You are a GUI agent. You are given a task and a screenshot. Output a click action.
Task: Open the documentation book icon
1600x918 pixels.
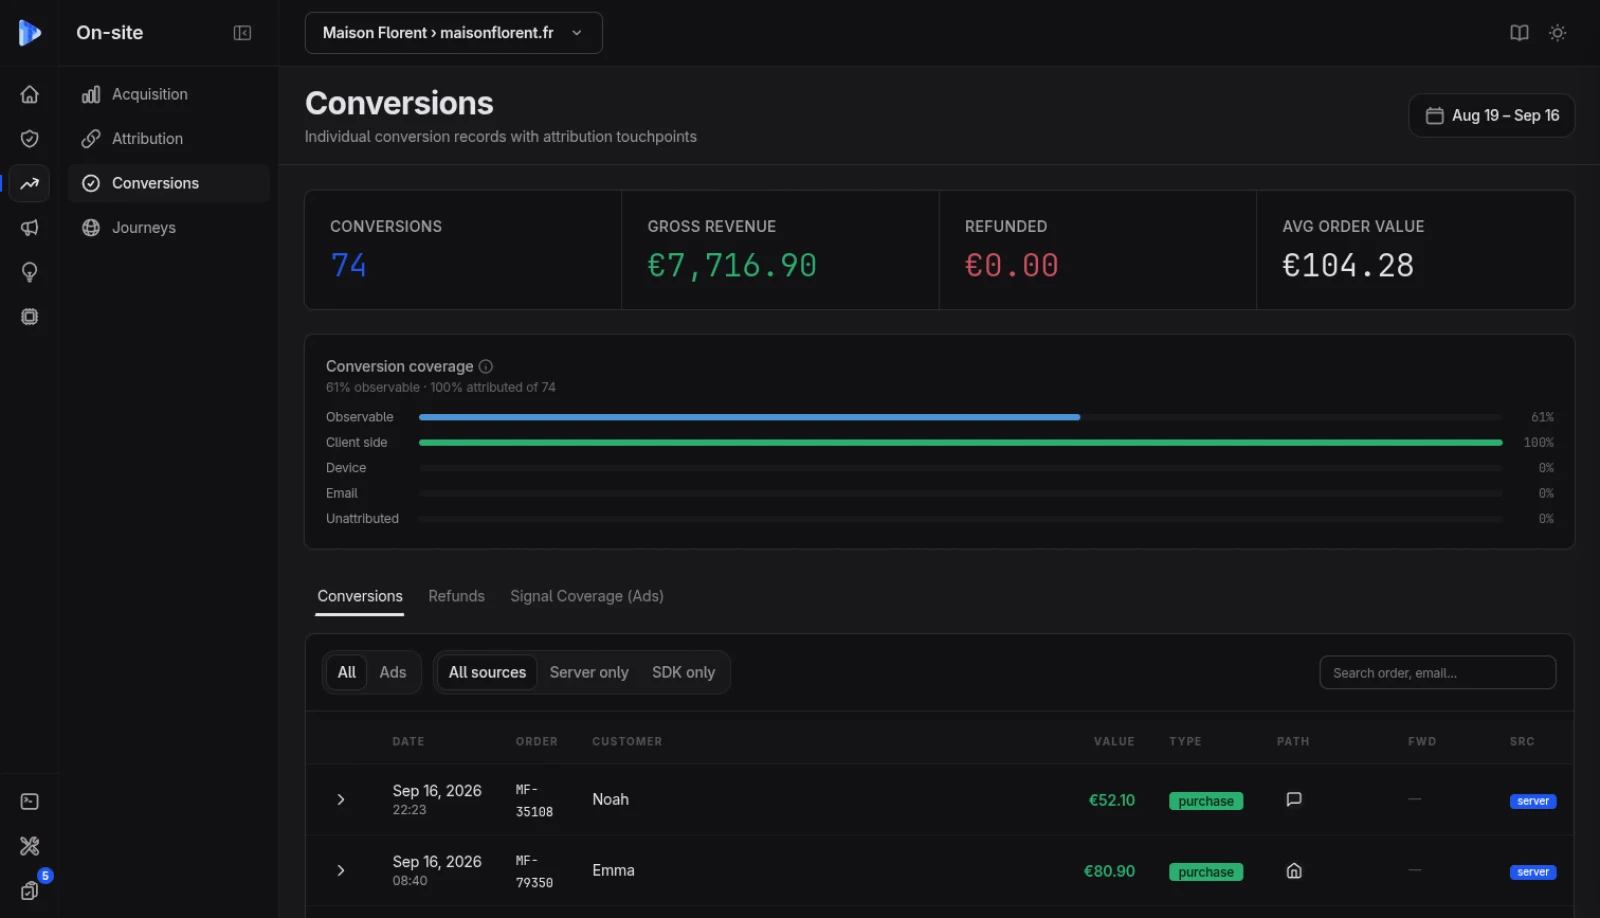1519,33
